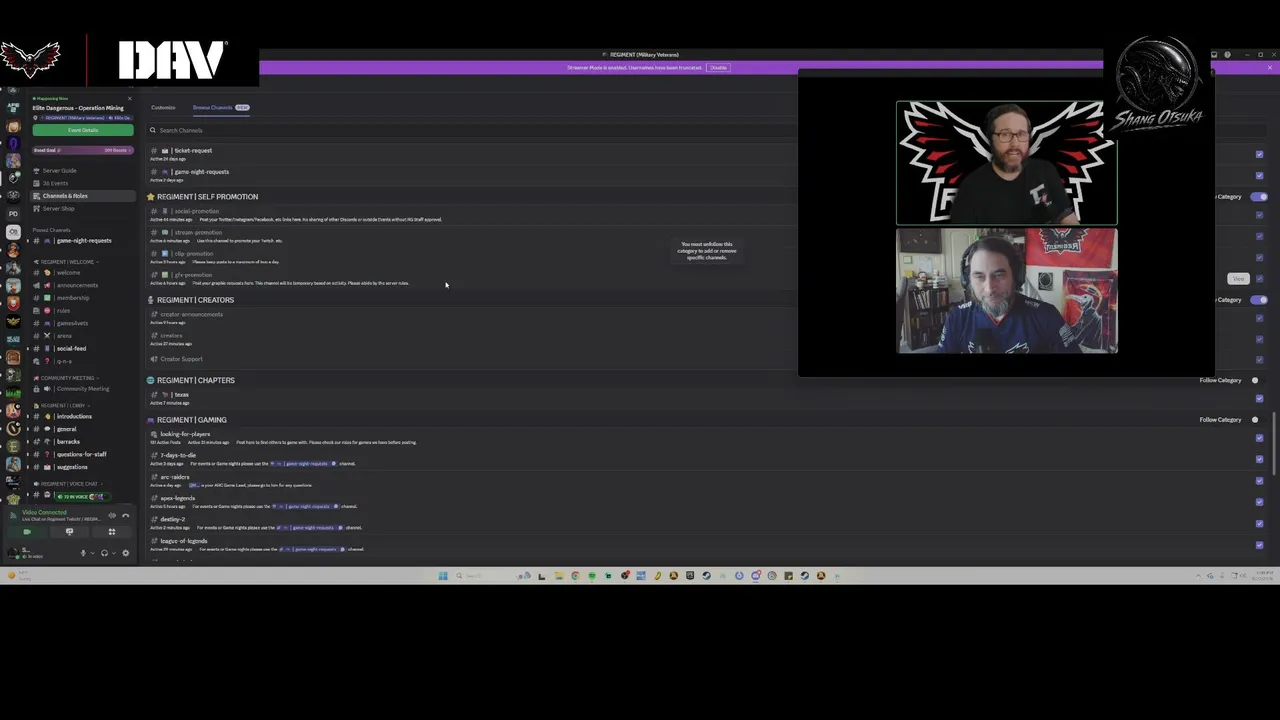Screen dimensions: 1280x720
Task: Open User Settings gear
Action: (x=125, y=553)
